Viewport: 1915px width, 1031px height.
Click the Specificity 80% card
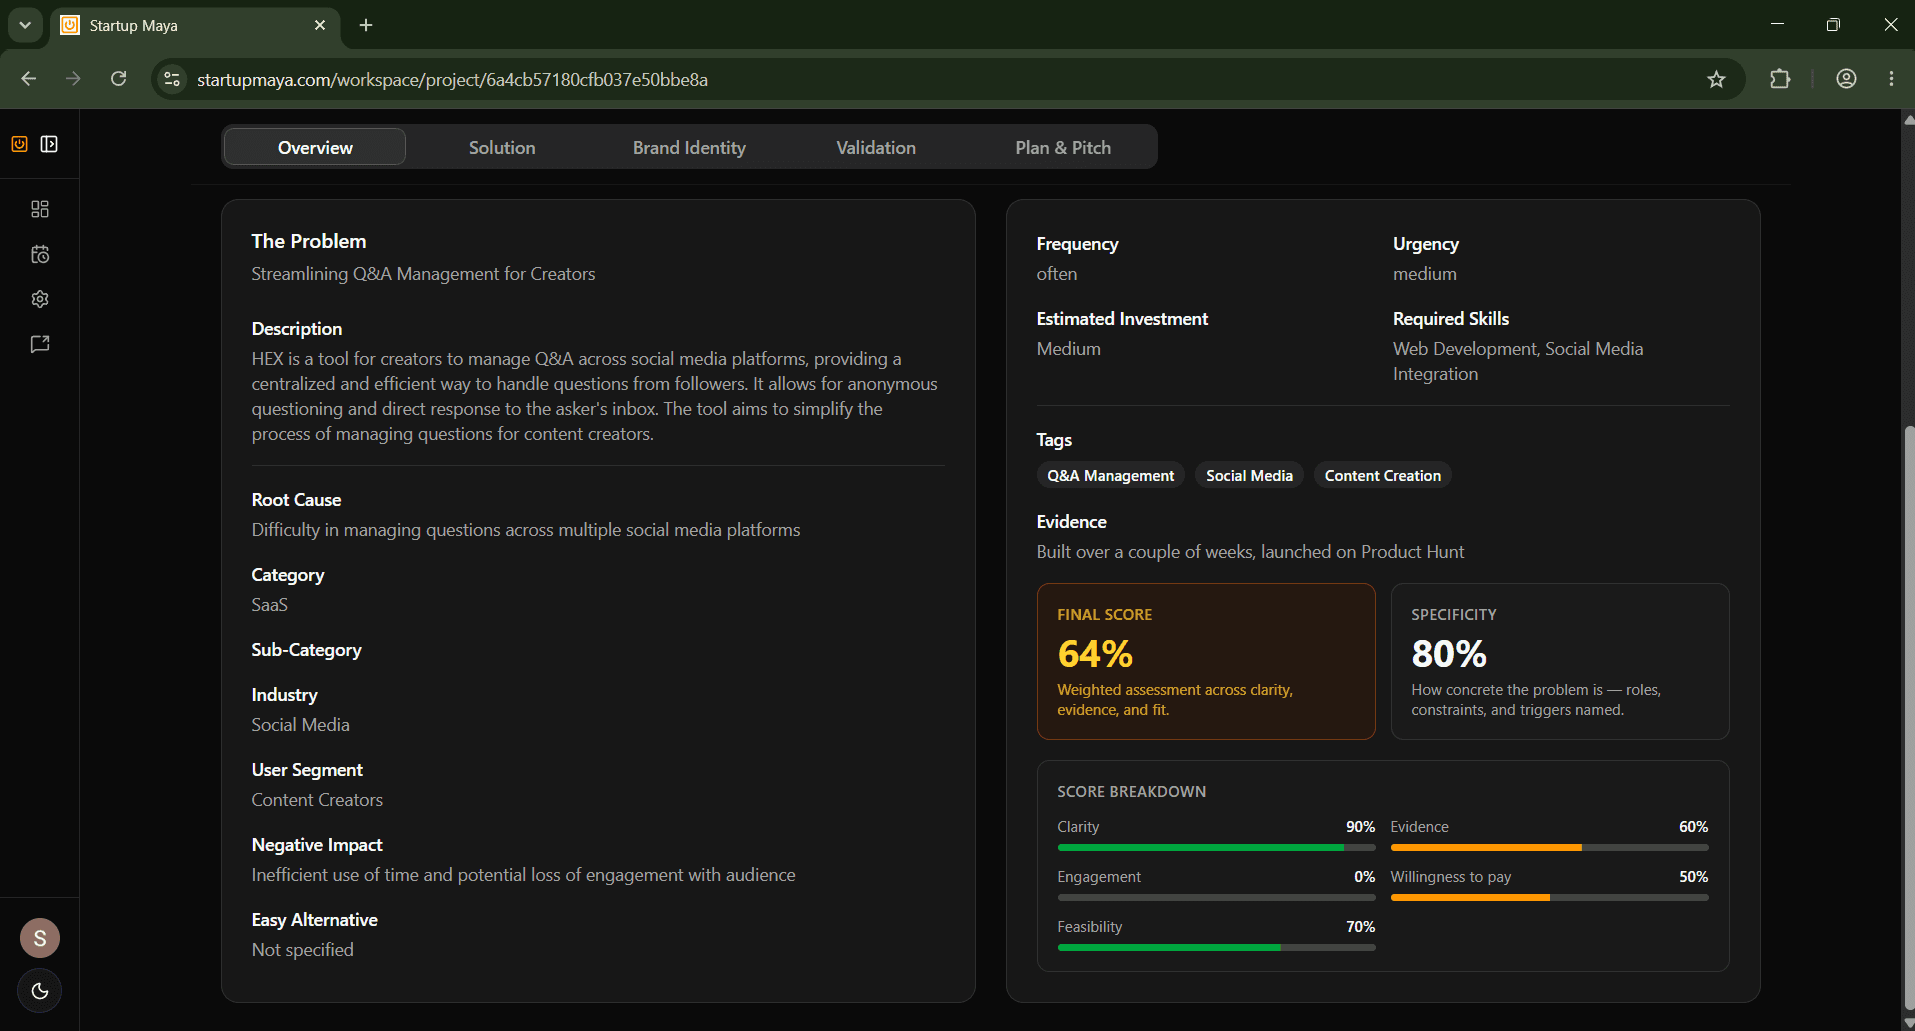pos(1560,661)
